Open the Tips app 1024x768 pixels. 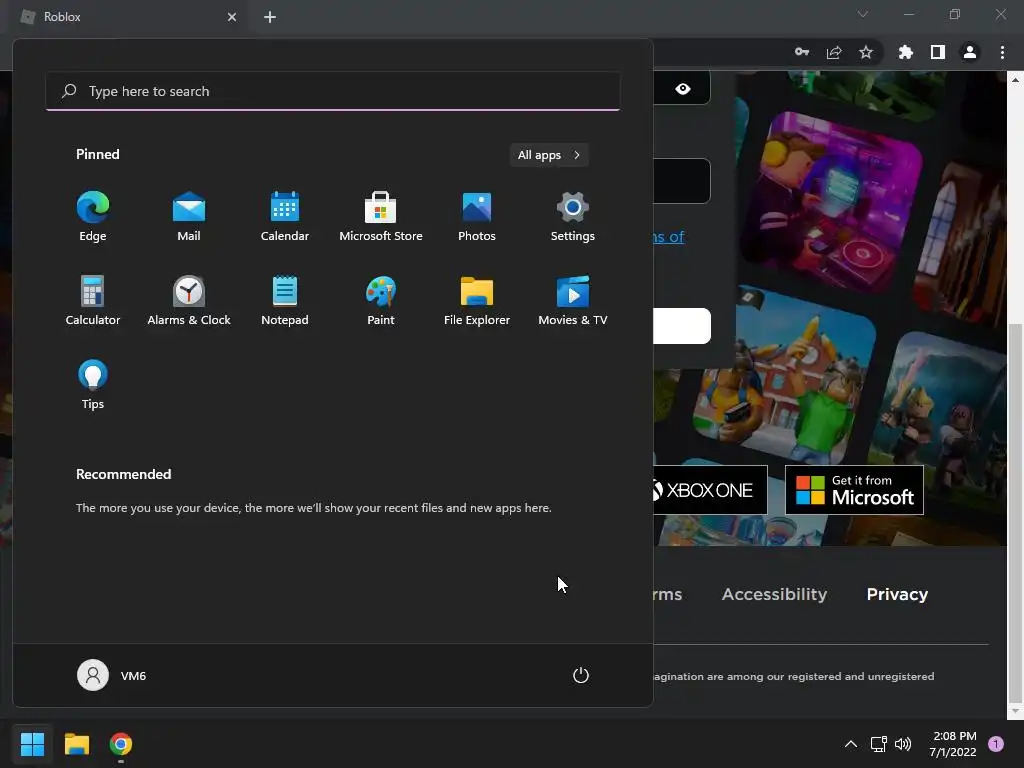tap(93, 385)
